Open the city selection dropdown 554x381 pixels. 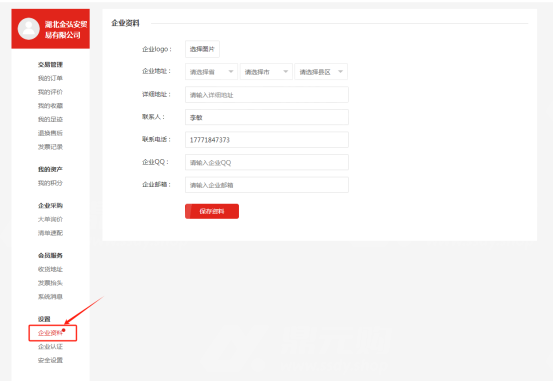(x=266, y=72)
